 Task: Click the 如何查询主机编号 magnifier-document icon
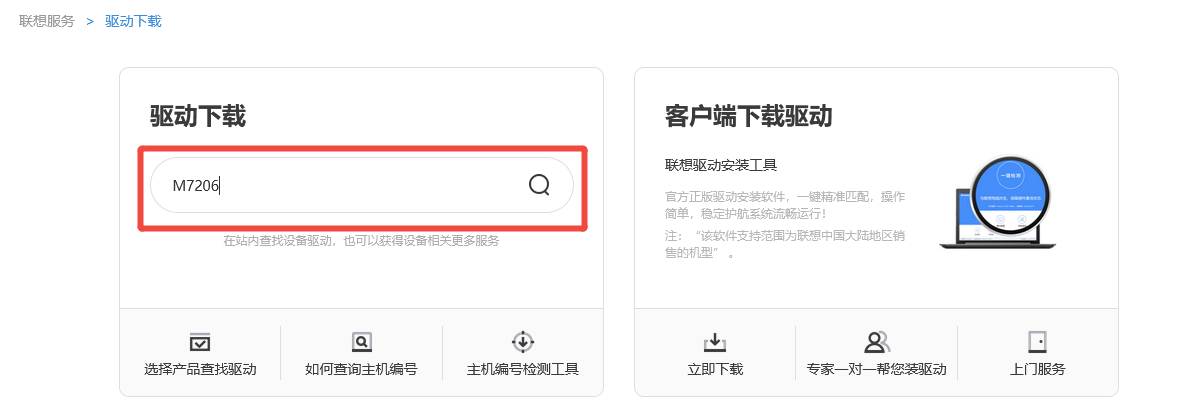(x=362, y=342)
